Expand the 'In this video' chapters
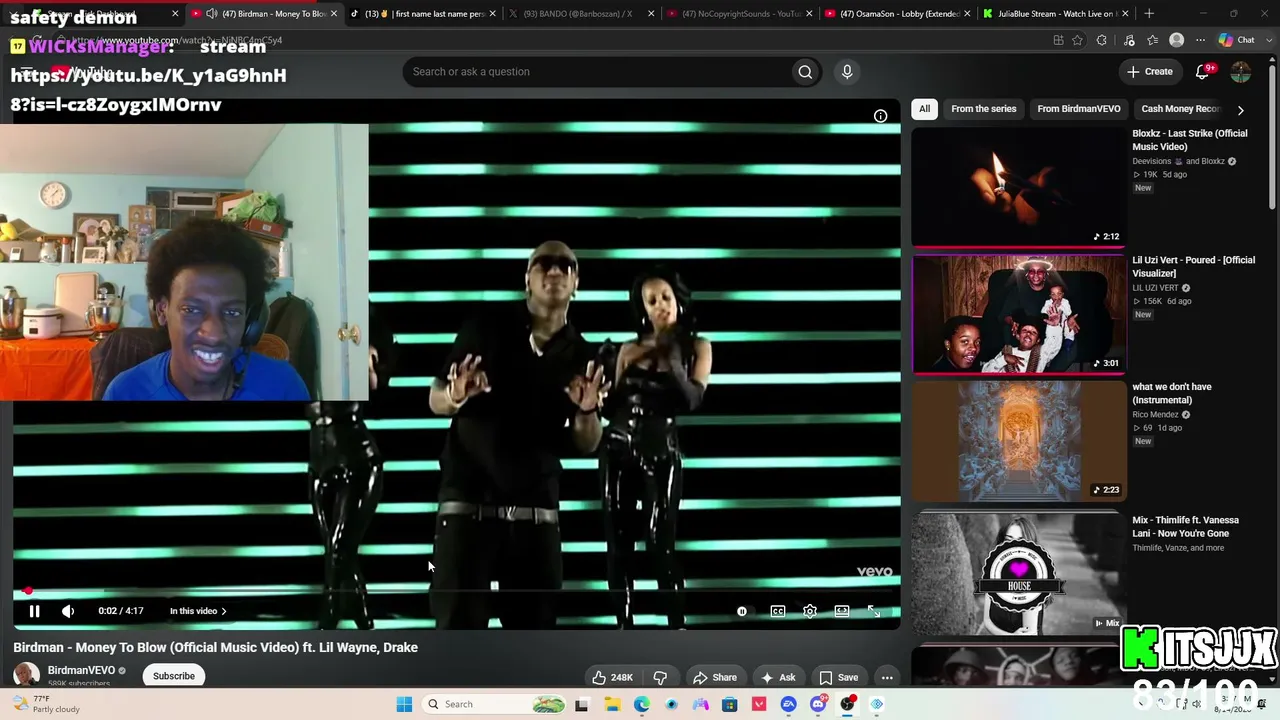 pos(198,611)
